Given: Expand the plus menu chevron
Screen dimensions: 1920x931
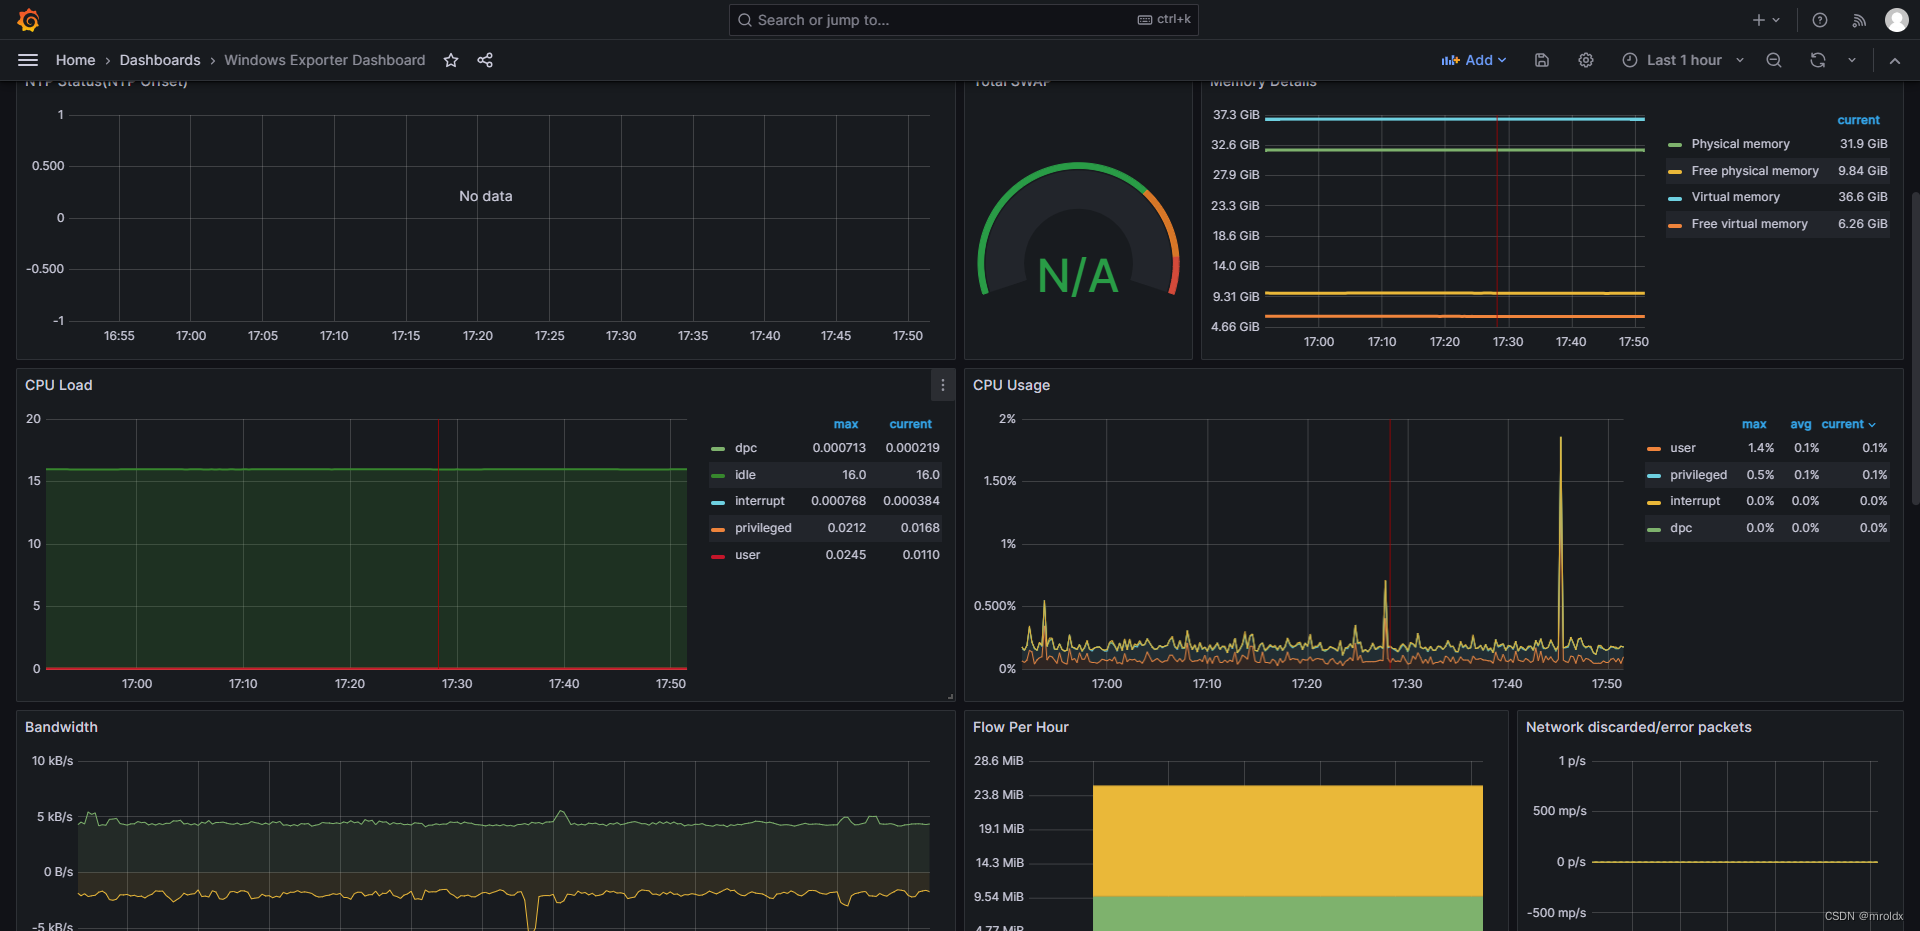Looking at the screenshot, I should tap(1777, 20).
